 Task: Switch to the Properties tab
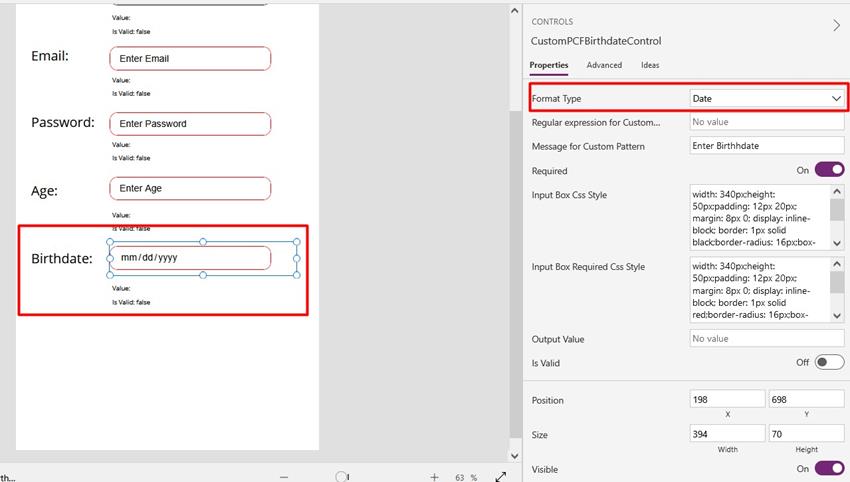coord(549,65)
